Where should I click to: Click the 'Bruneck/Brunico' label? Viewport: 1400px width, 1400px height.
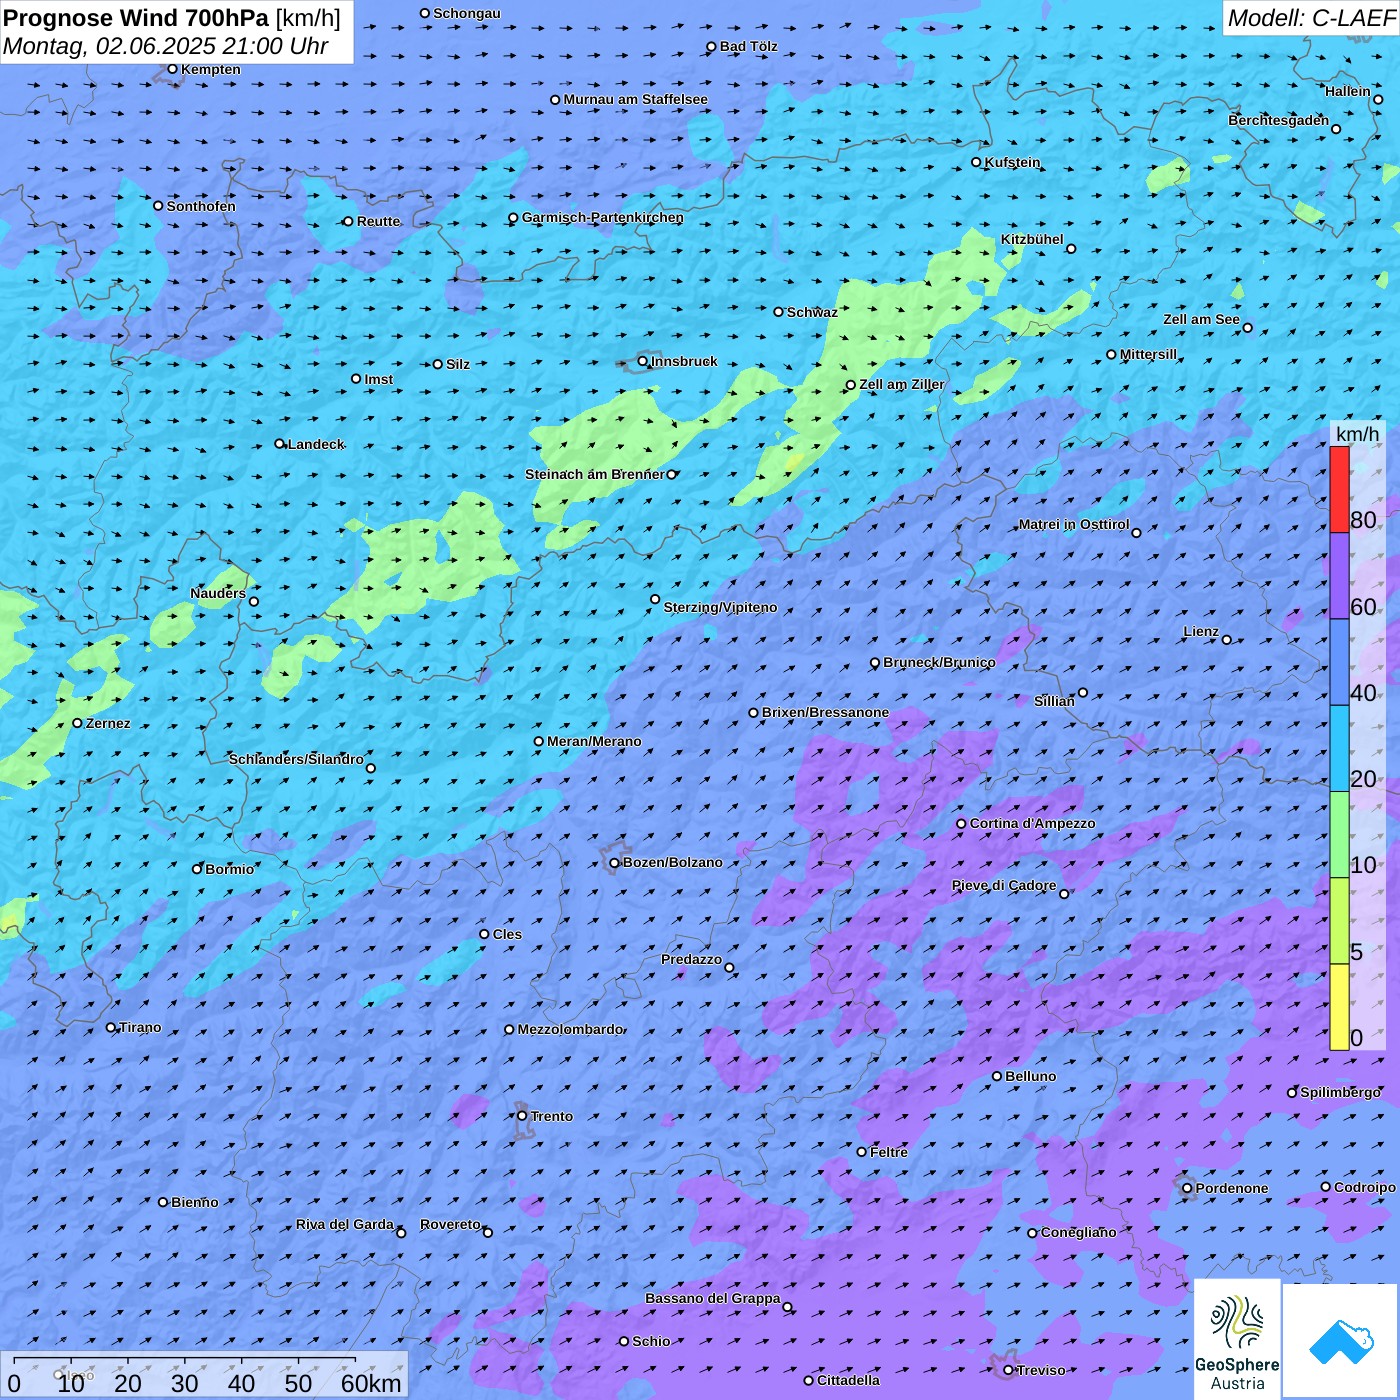(939, 662)
